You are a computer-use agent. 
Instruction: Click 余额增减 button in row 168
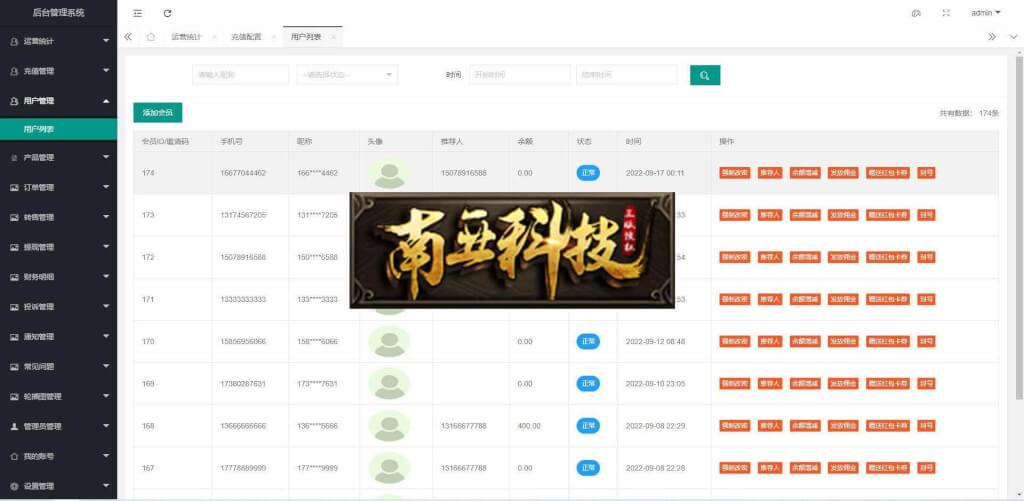pyautogui.click(x=805, y=426)
